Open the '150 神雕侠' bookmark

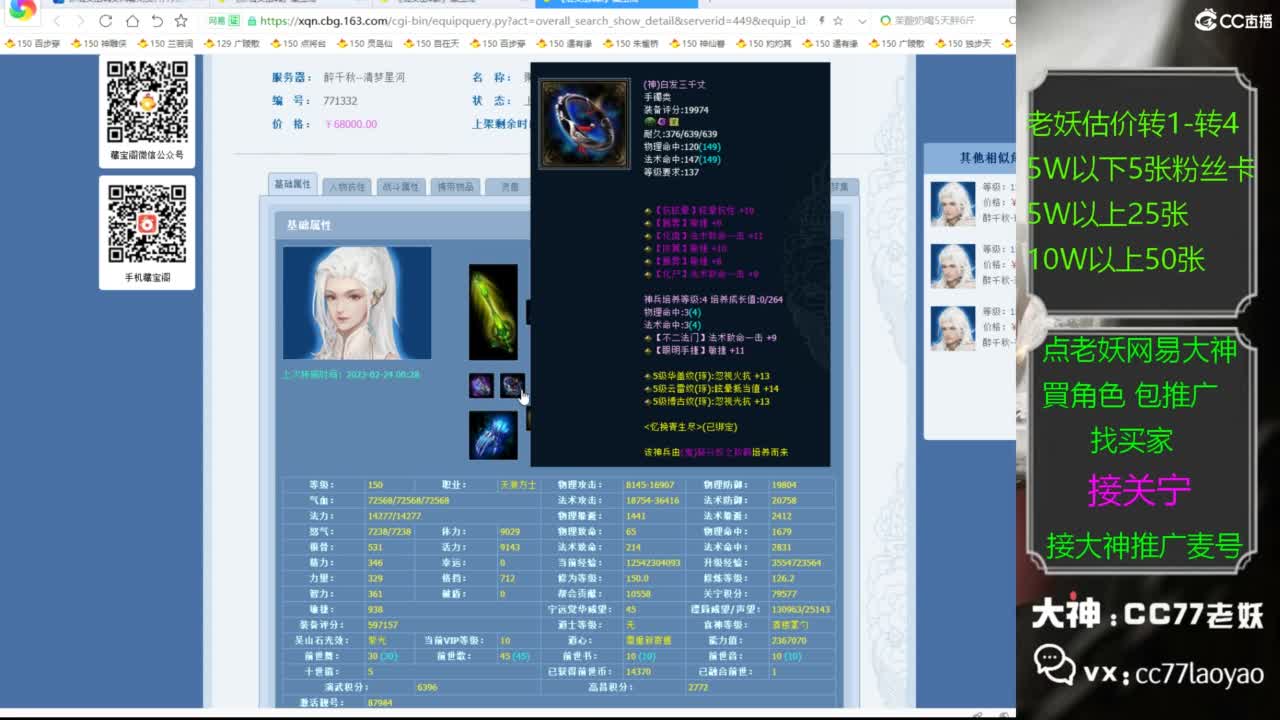click(98, 43)
